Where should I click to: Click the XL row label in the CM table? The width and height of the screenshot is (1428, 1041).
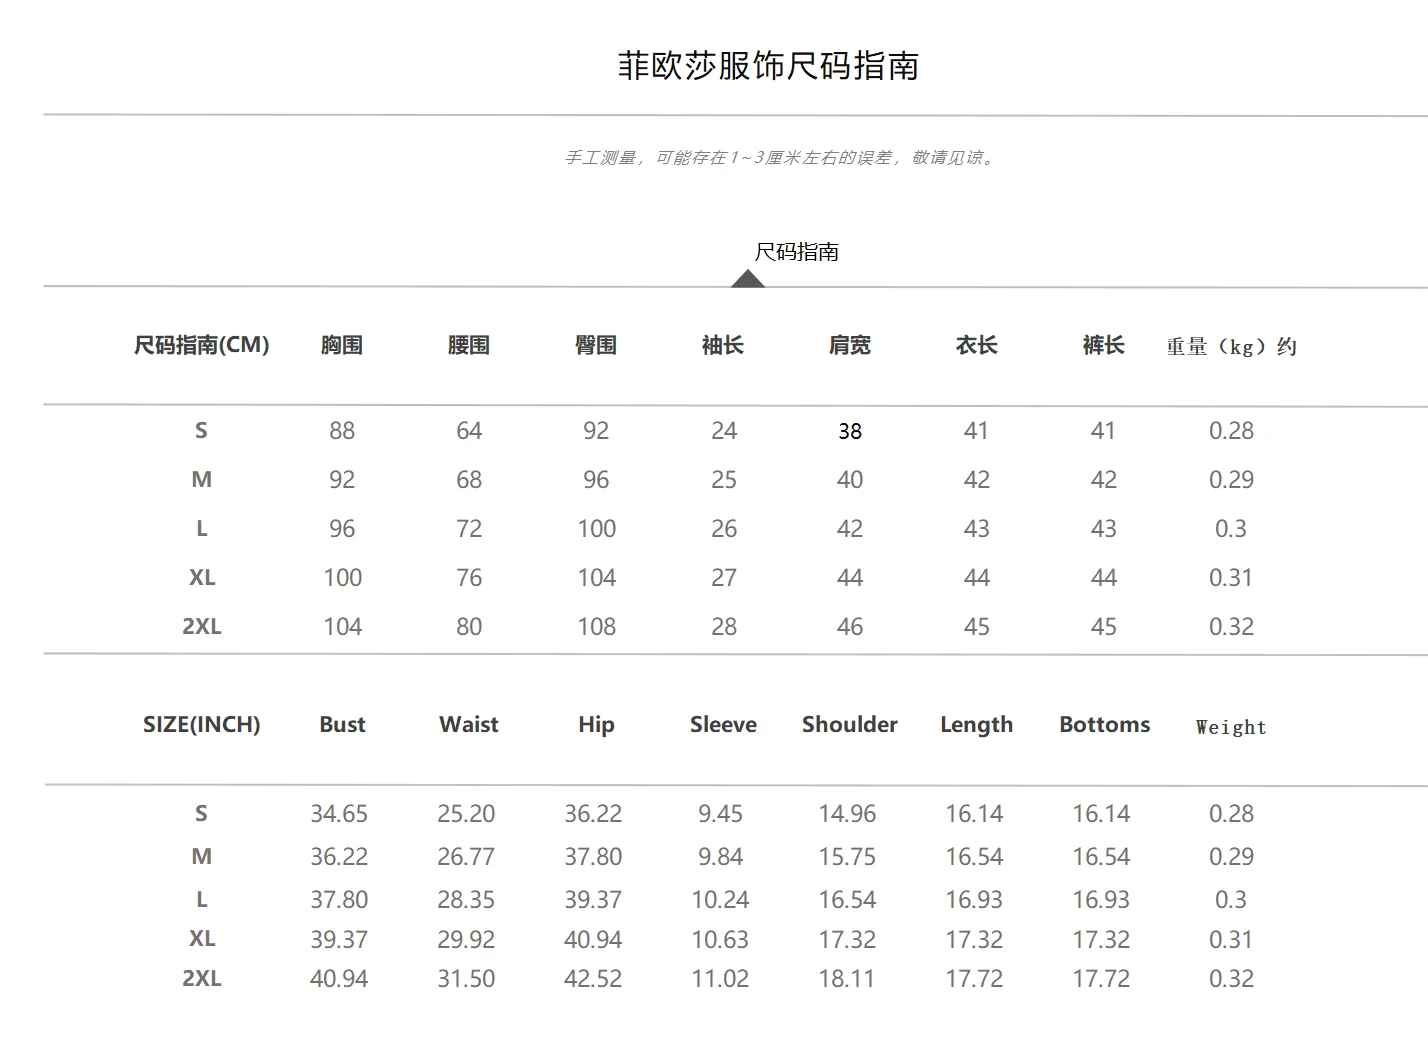coord(202,578)
